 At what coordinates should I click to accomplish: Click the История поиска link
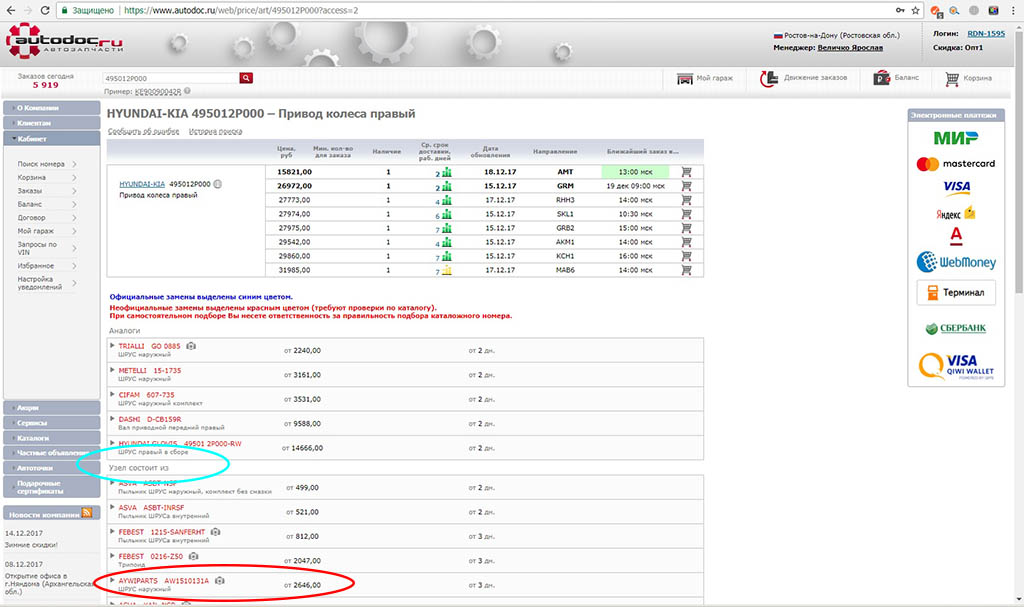(215, 132)
